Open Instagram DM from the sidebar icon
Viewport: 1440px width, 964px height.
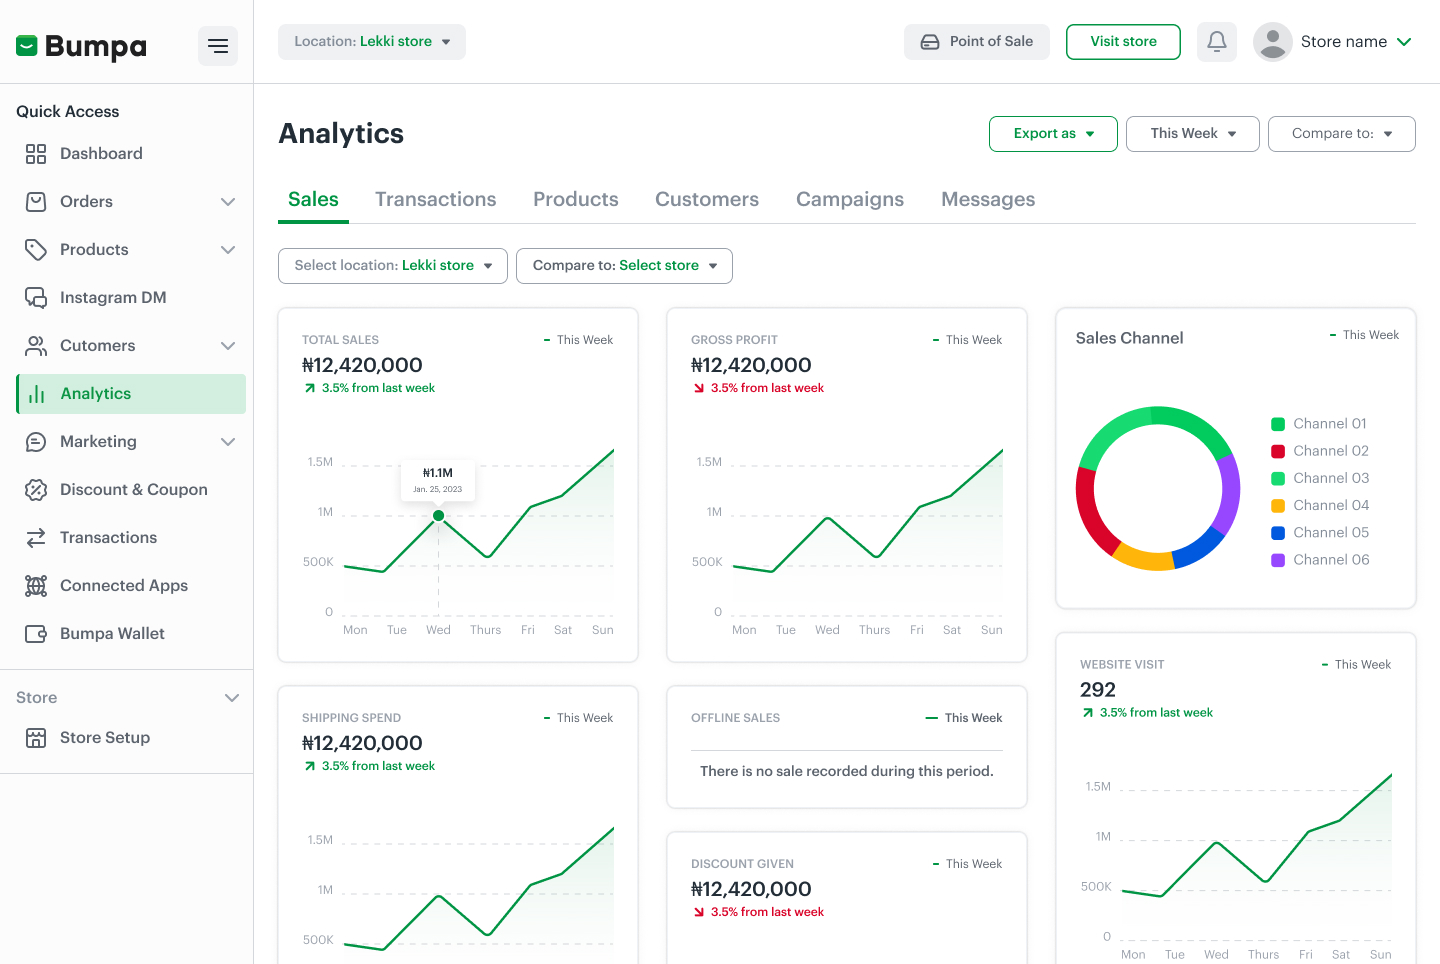(x=36, y=298)
